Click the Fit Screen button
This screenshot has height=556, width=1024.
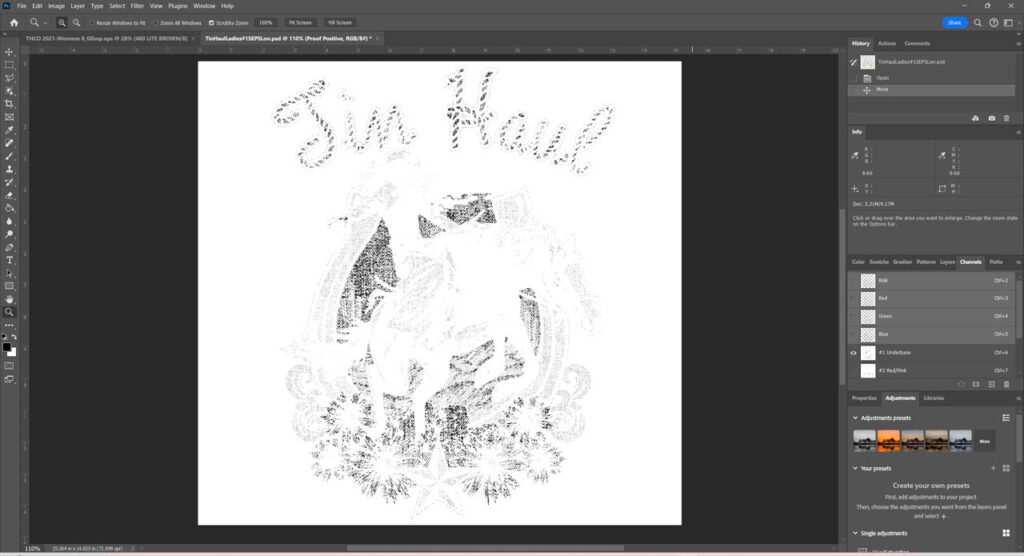point(299,22)
